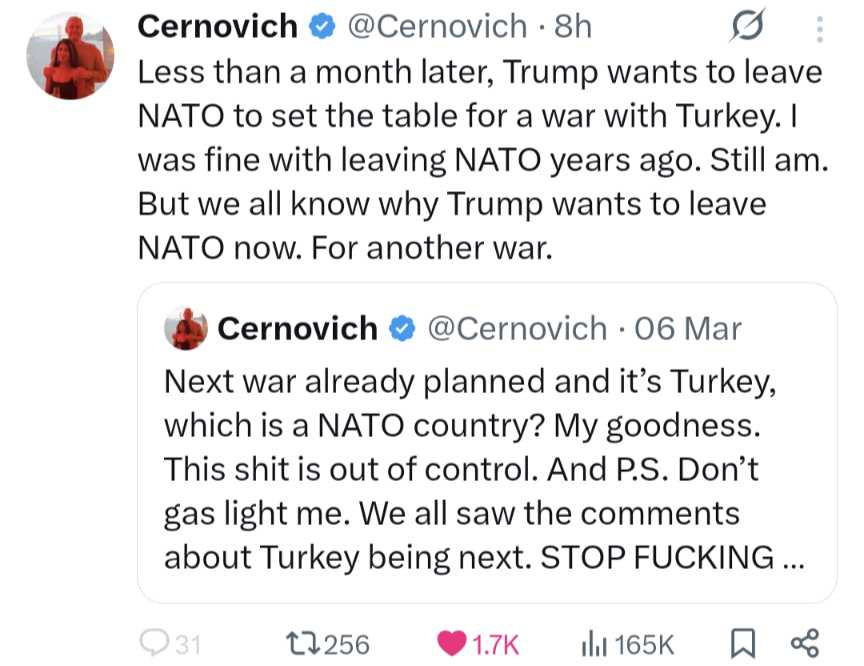
Task: Open the @Cernovich handle link
Action: [436, 26]
